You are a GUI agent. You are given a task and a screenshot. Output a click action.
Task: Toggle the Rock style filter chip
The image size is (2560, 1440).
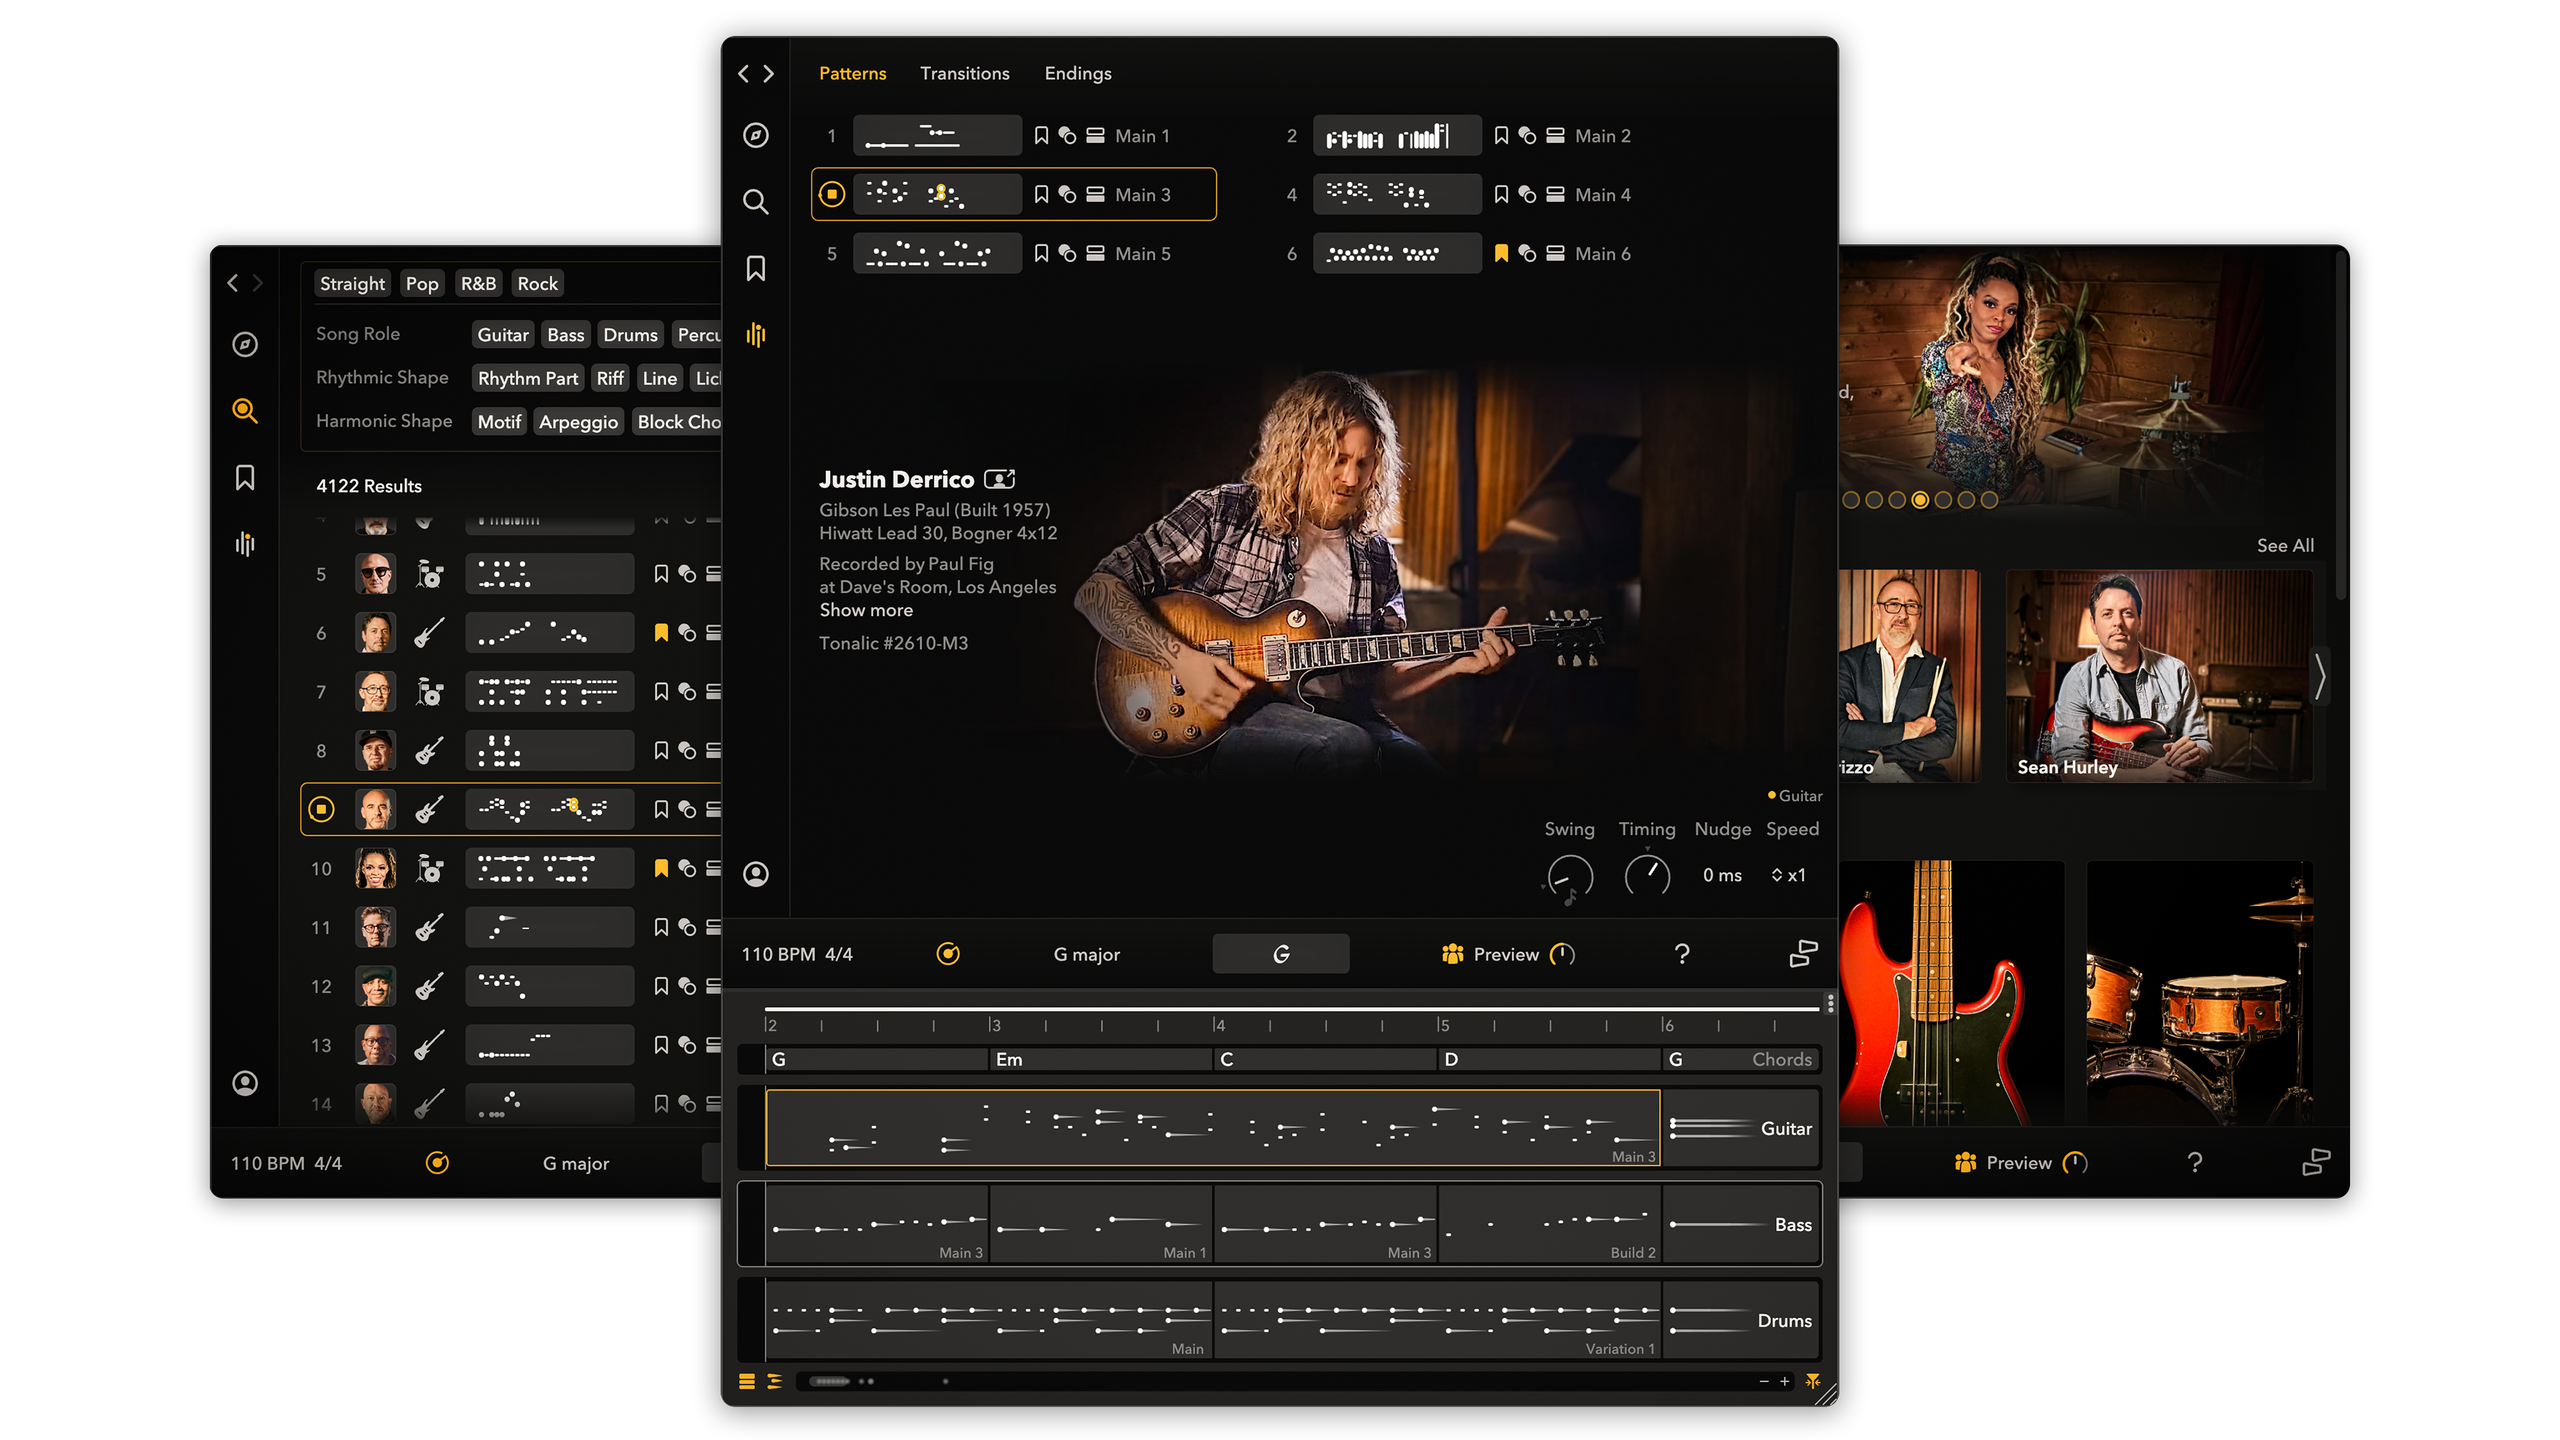pos(537,283)
